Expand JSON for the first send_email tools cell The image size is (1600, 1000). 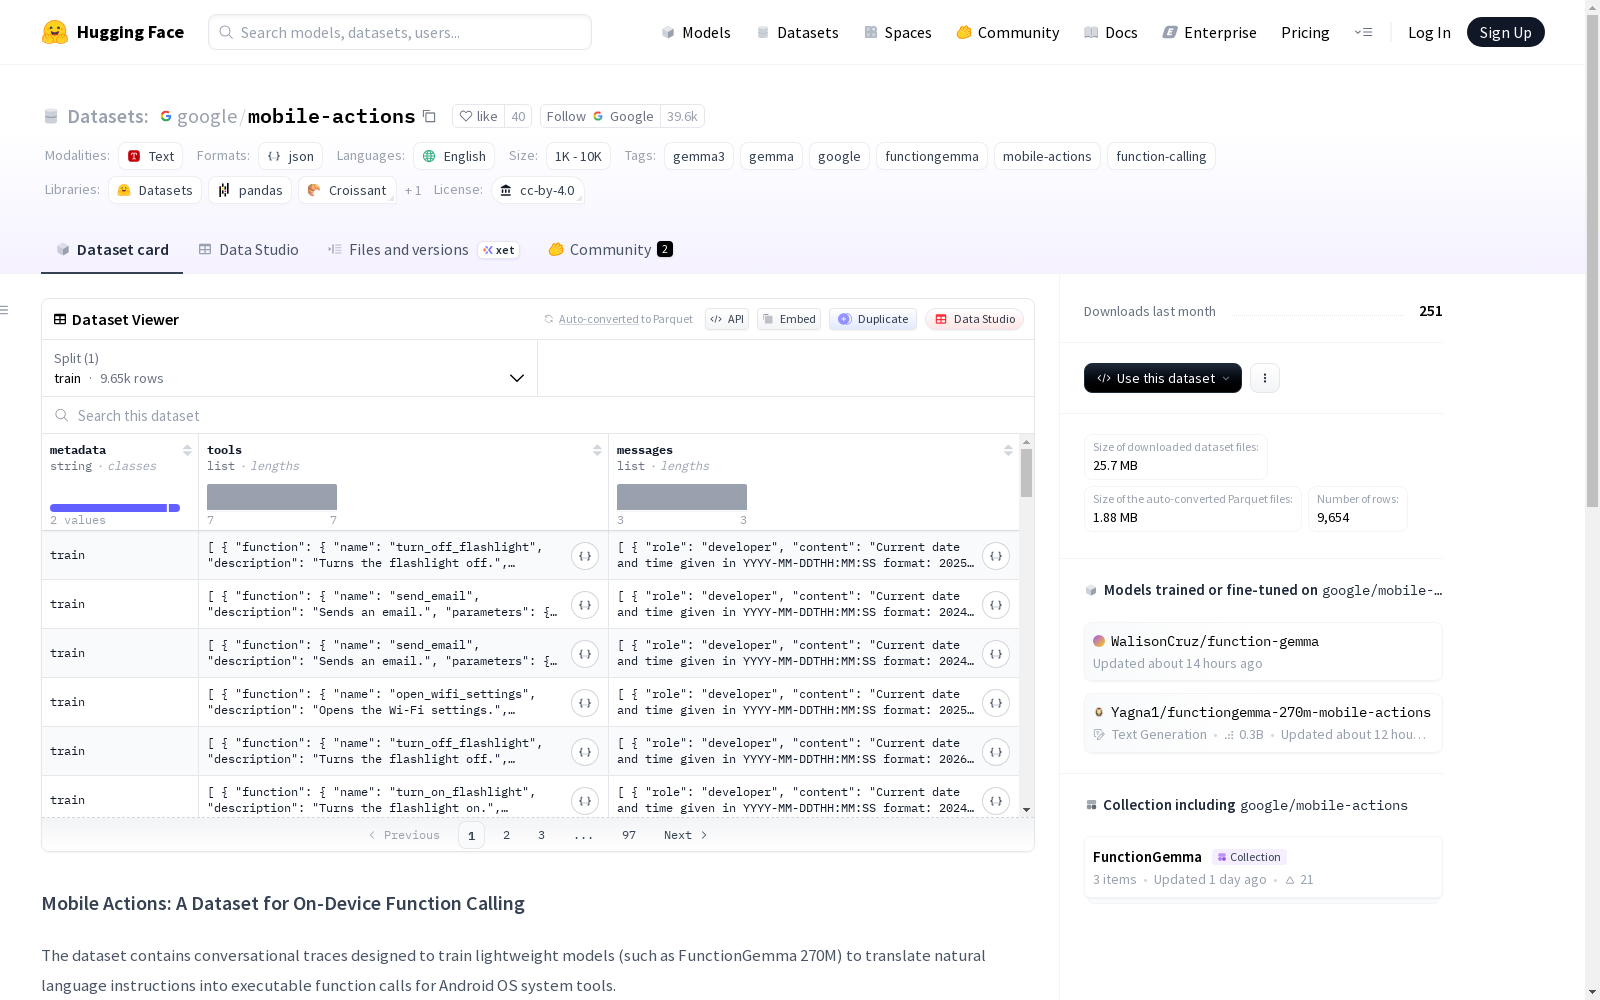[x=585, y=605]
